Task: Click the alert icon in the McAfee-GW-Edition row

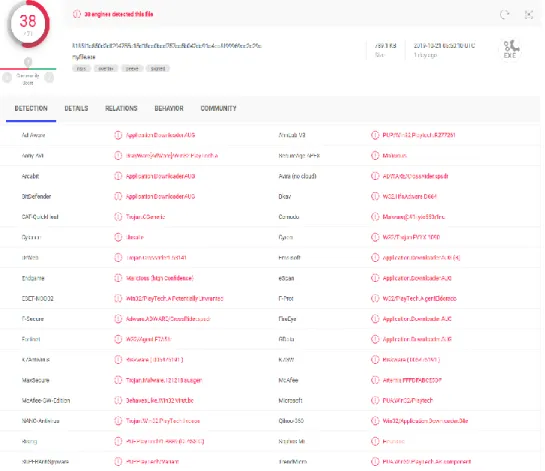Action: point(118,400)
